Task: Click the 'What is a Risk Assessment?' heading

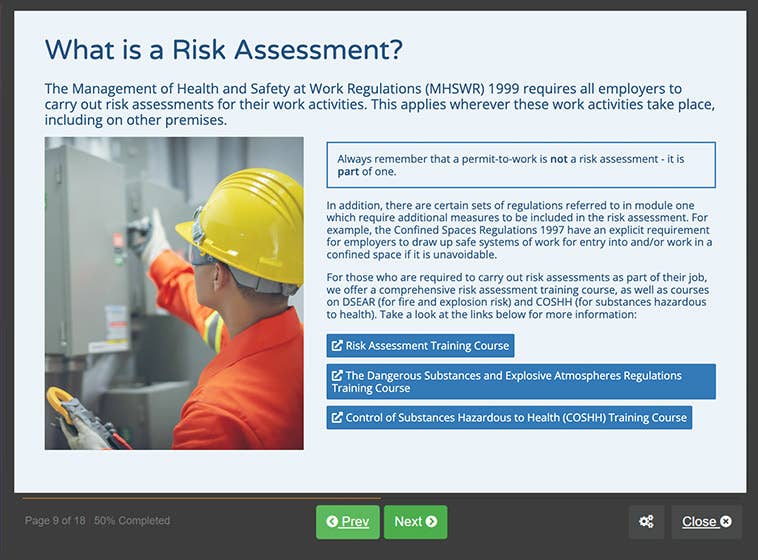Action: point(223,50)
